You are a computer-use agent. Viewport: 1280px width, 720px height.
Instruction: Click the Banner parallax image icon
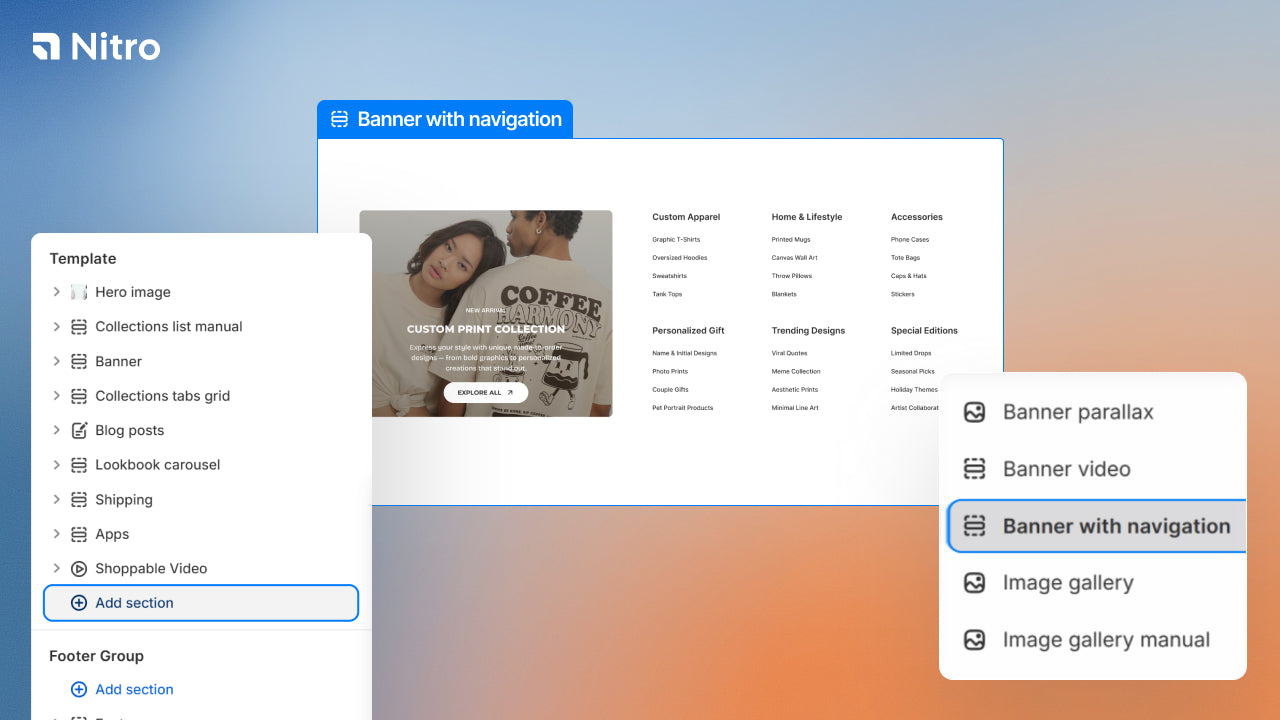[x=974, y=412]
